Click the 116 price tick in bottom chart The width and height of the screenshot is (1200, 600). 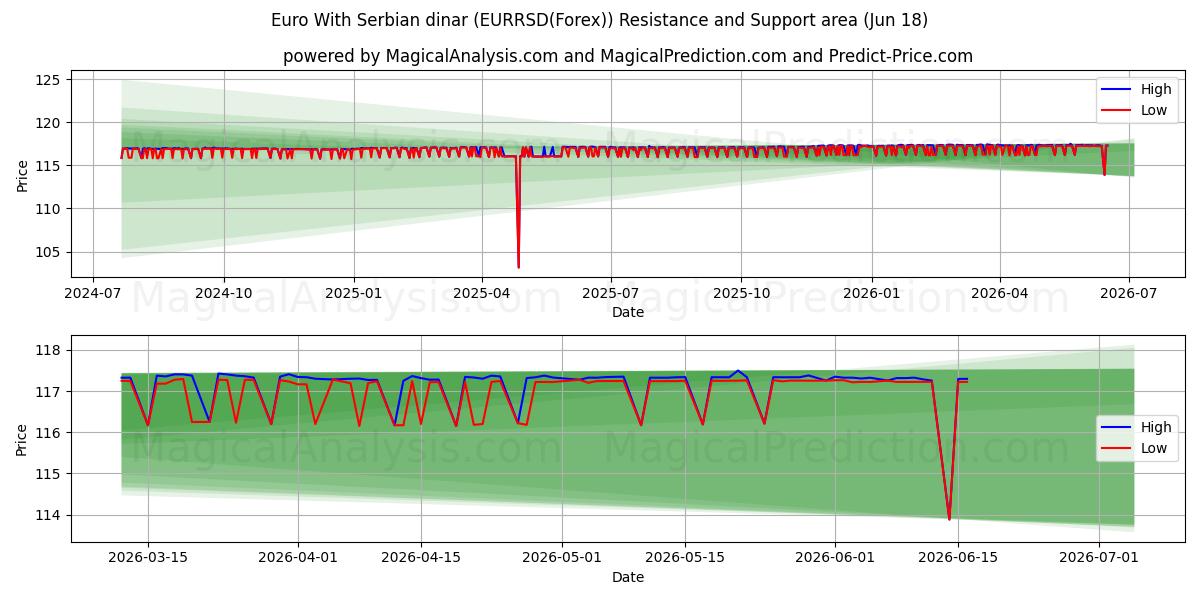coord(50,433)
